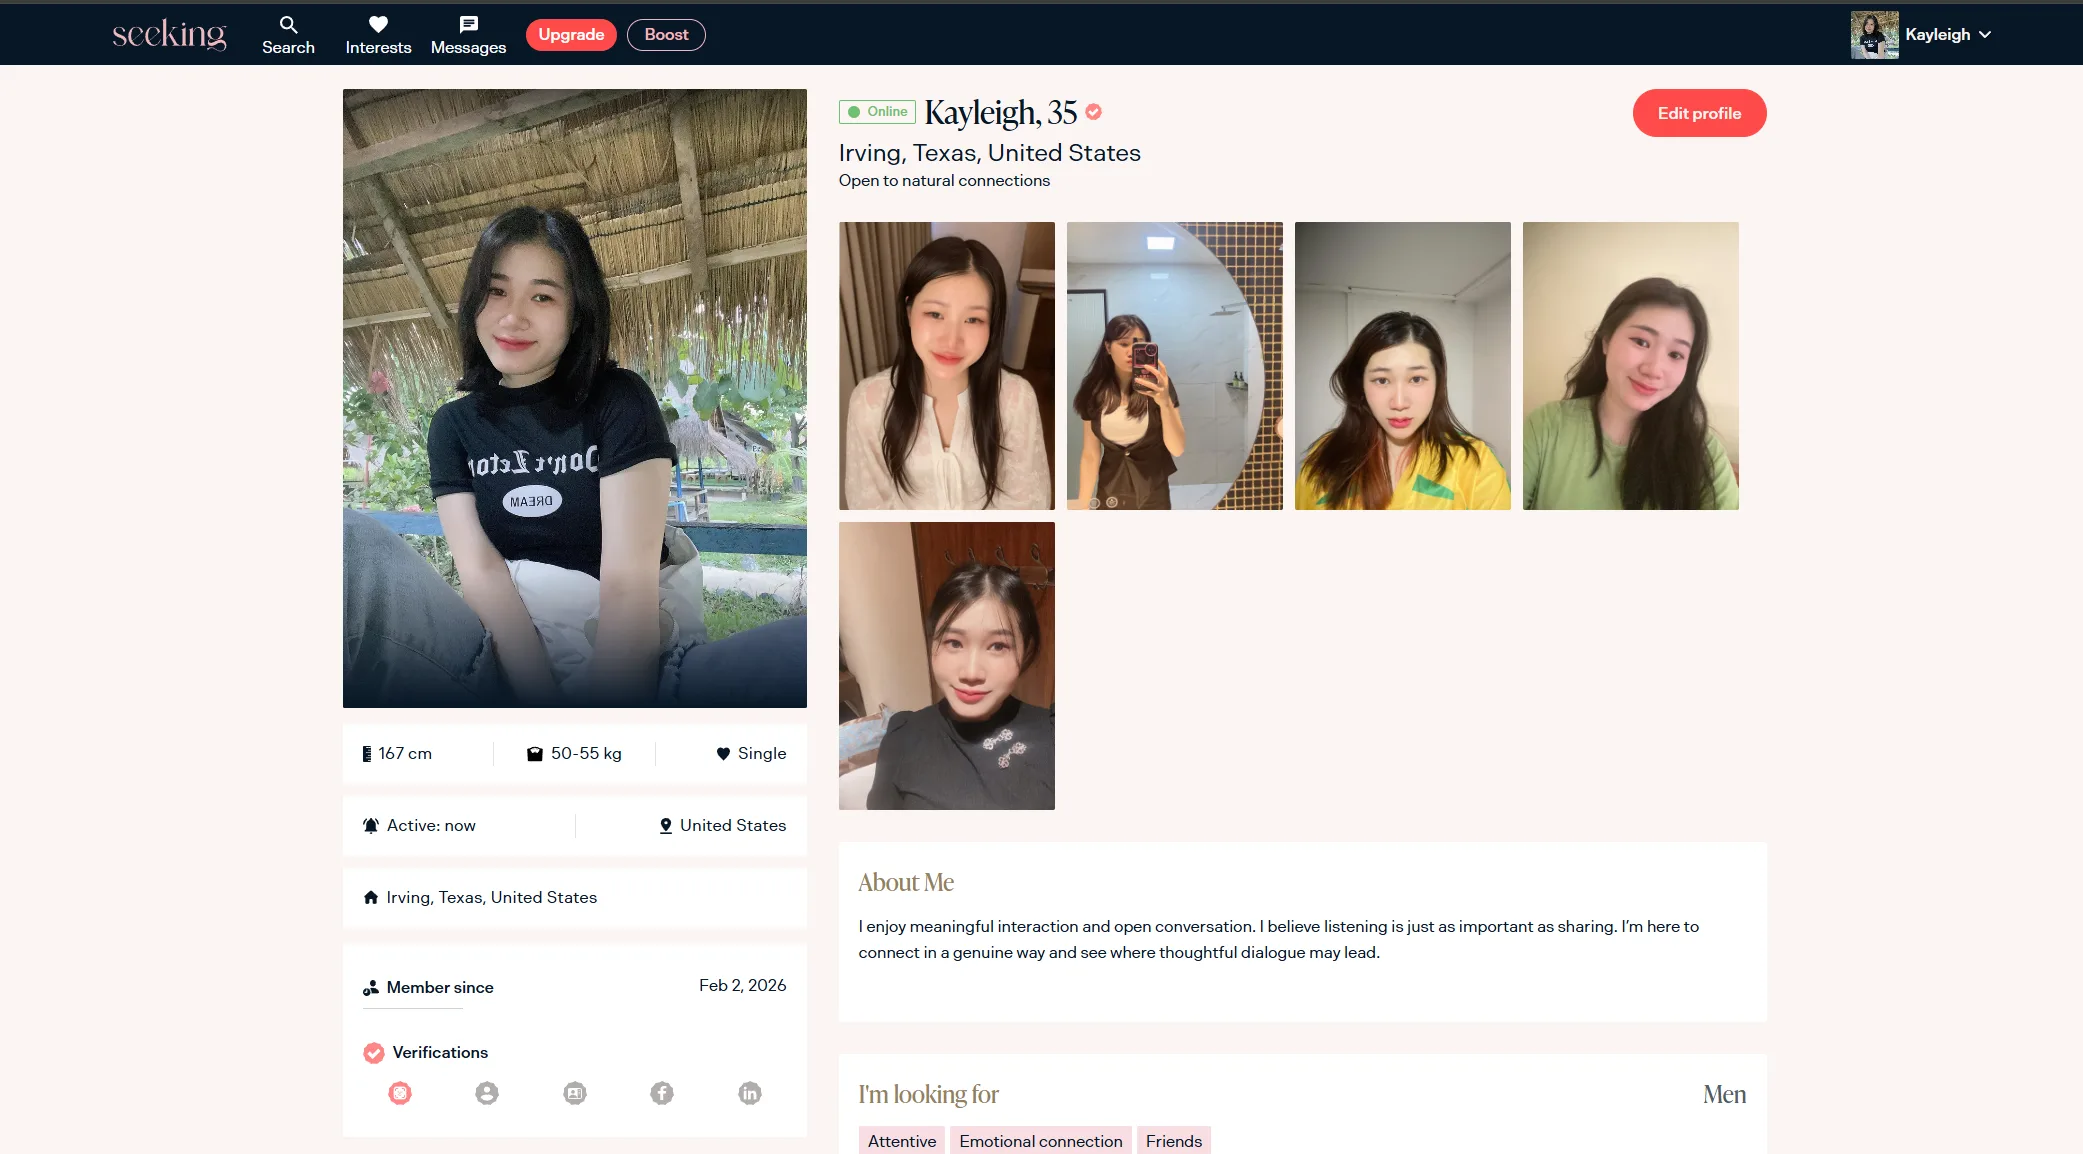This screenshot has width=2083, height=1154.
Task: Go to Seeking home via logo
Action: (x=169, y=35)
